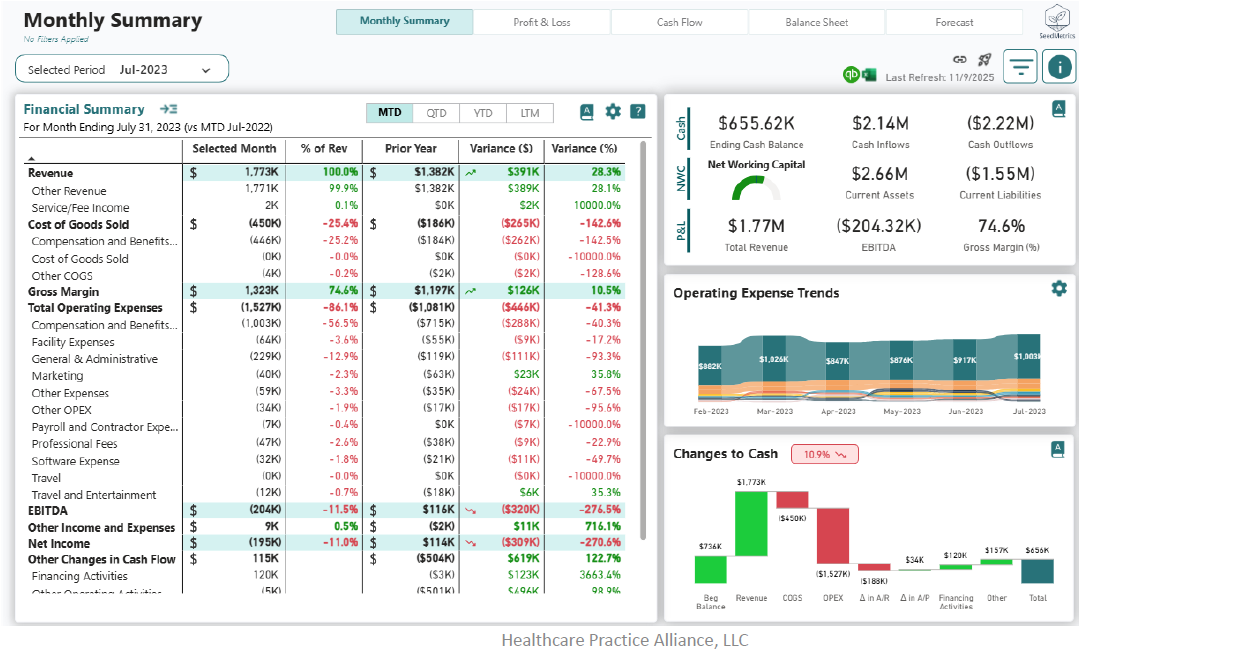Enable the LTM period toggle
Viewport: 1237px width, 670px height.
tap(529, 113)
